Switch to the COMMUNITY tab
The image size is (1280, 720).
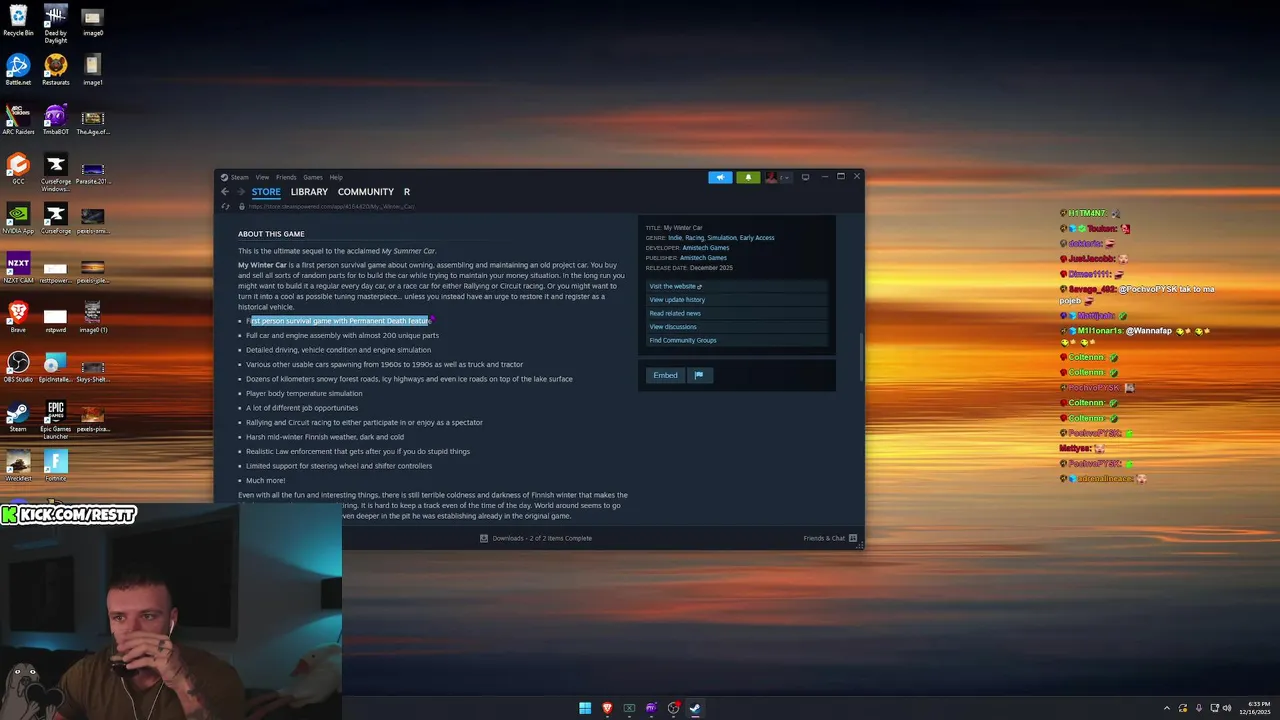click(x=366, y=192)
